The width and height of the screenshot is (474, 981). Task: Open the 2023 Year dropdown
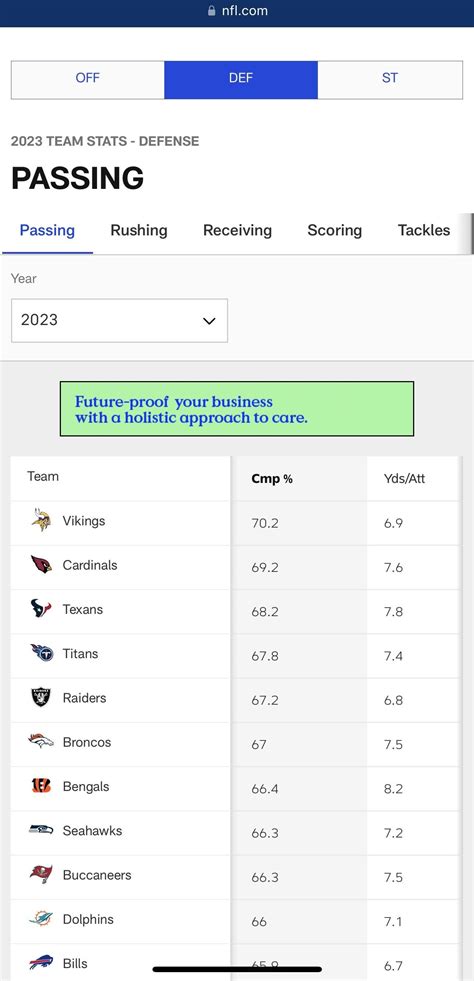click(119, 320)
